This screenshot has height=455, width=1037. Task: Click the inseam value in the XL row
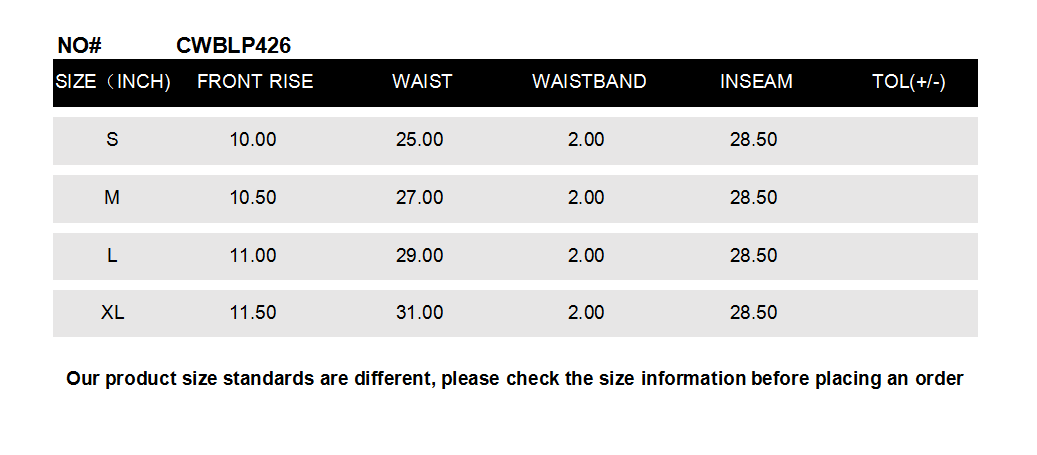(x=753, y=313)
